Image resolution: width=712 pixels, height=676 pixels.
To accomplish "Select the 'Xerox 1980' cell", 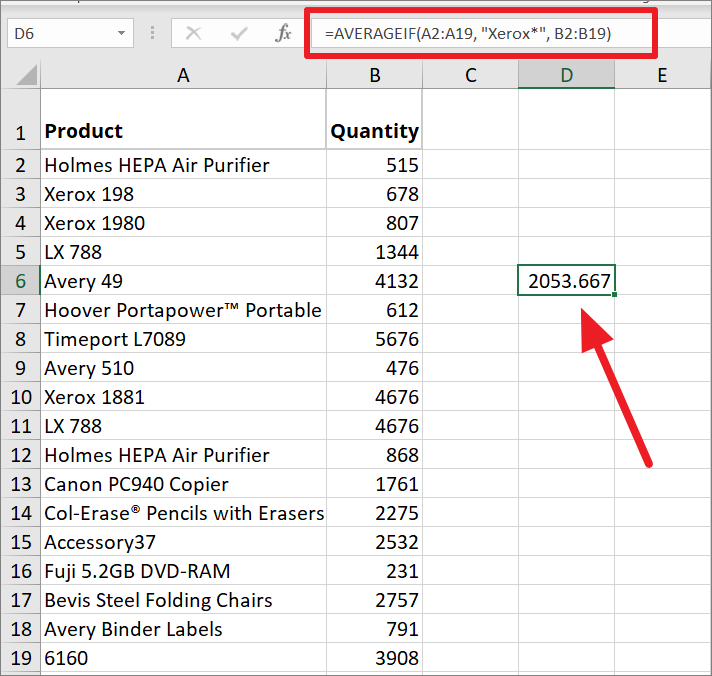I will click(183, 223).
